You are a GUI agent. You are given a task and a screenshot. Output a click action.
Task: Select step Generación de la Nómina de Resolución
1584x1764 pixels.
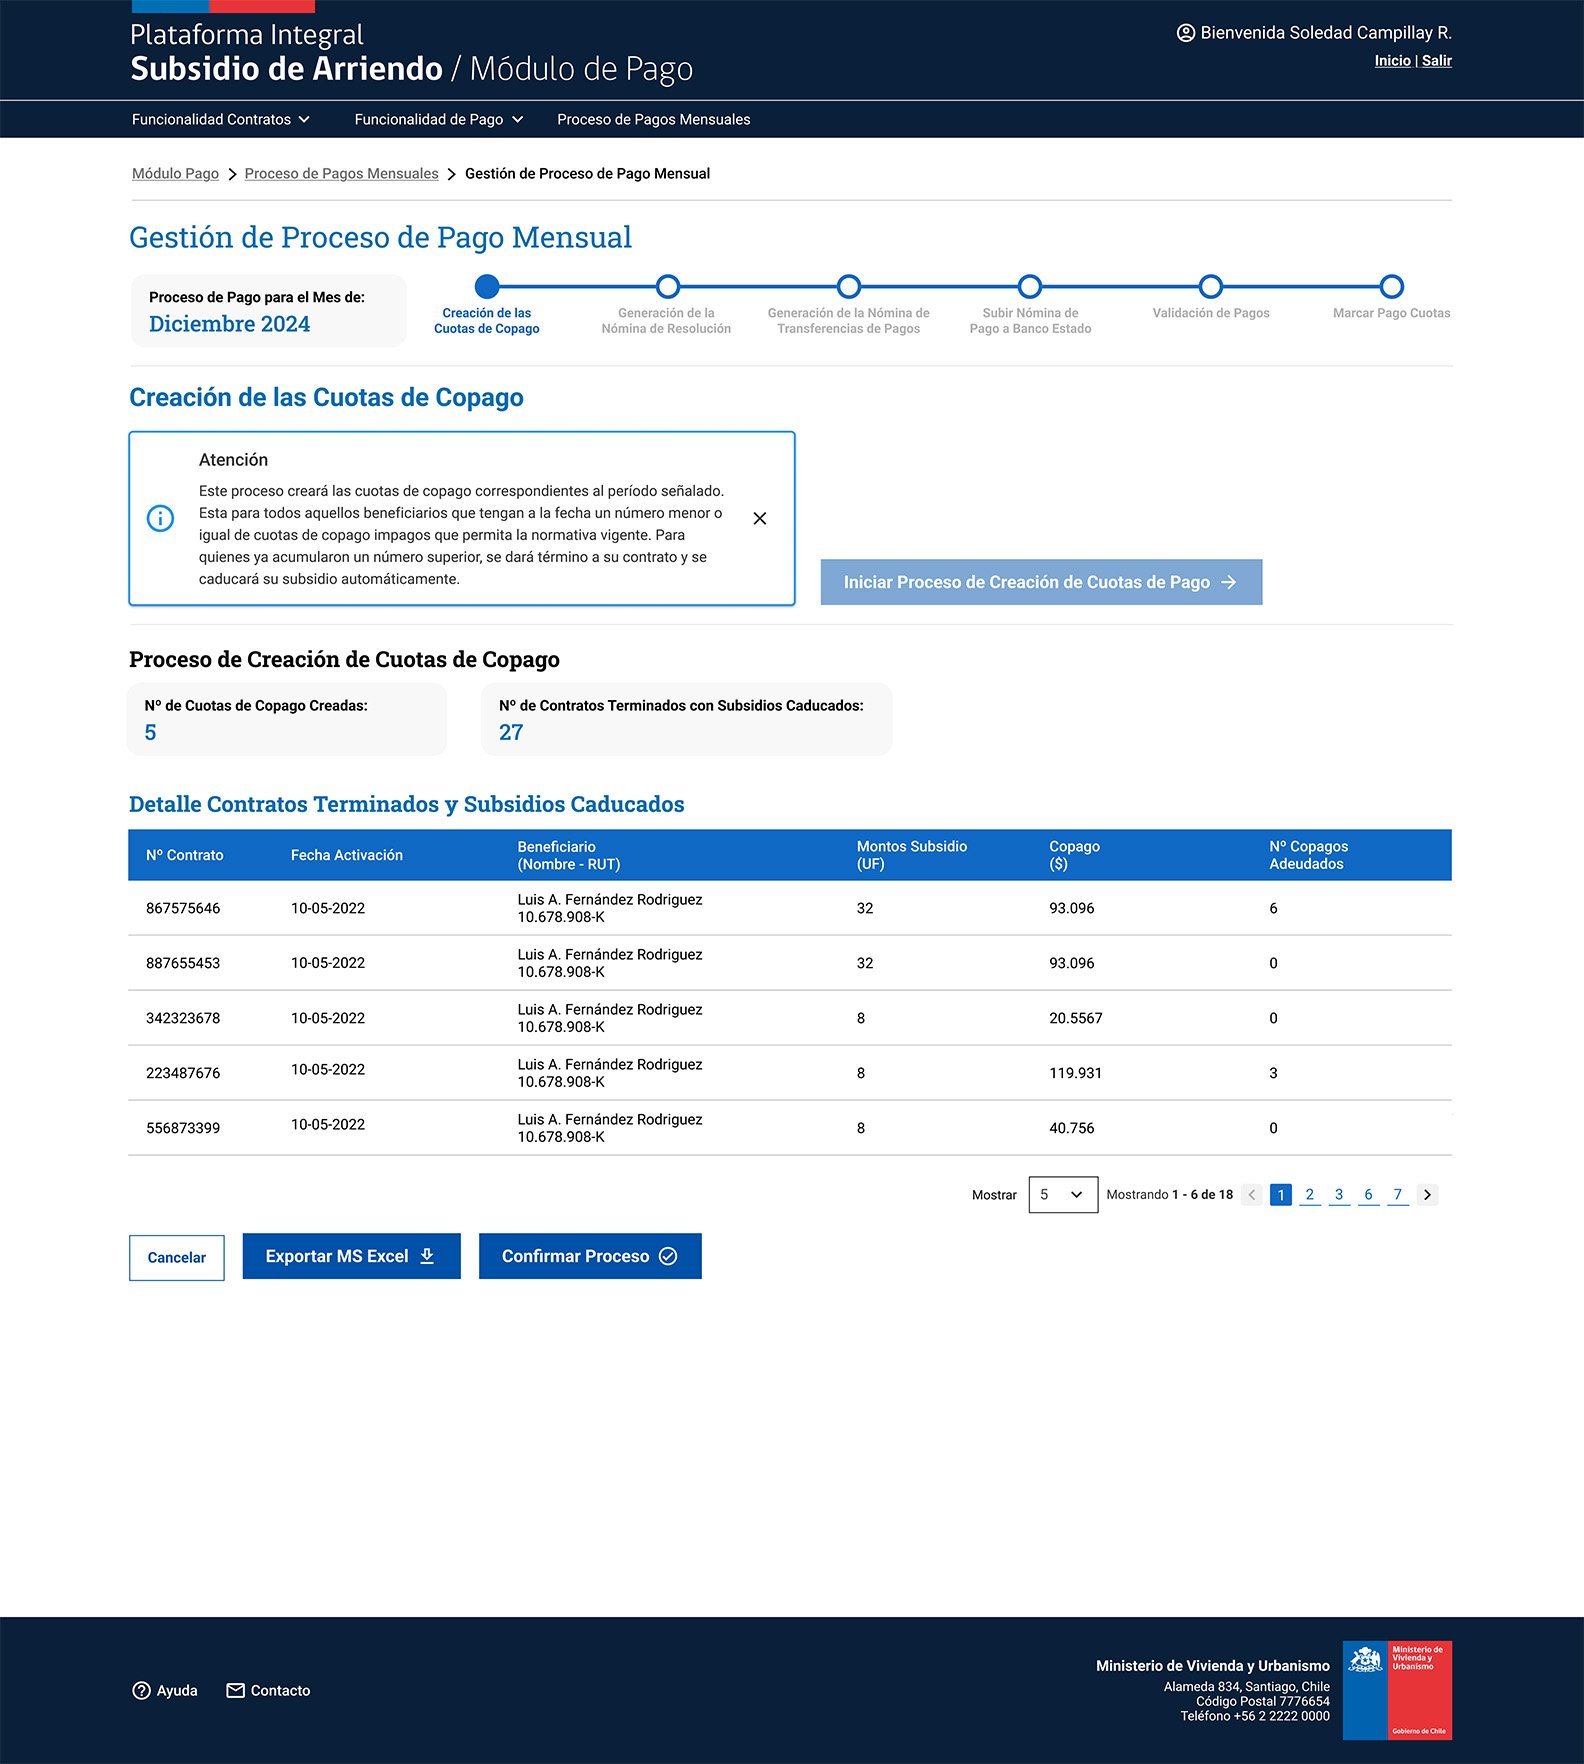668,287
